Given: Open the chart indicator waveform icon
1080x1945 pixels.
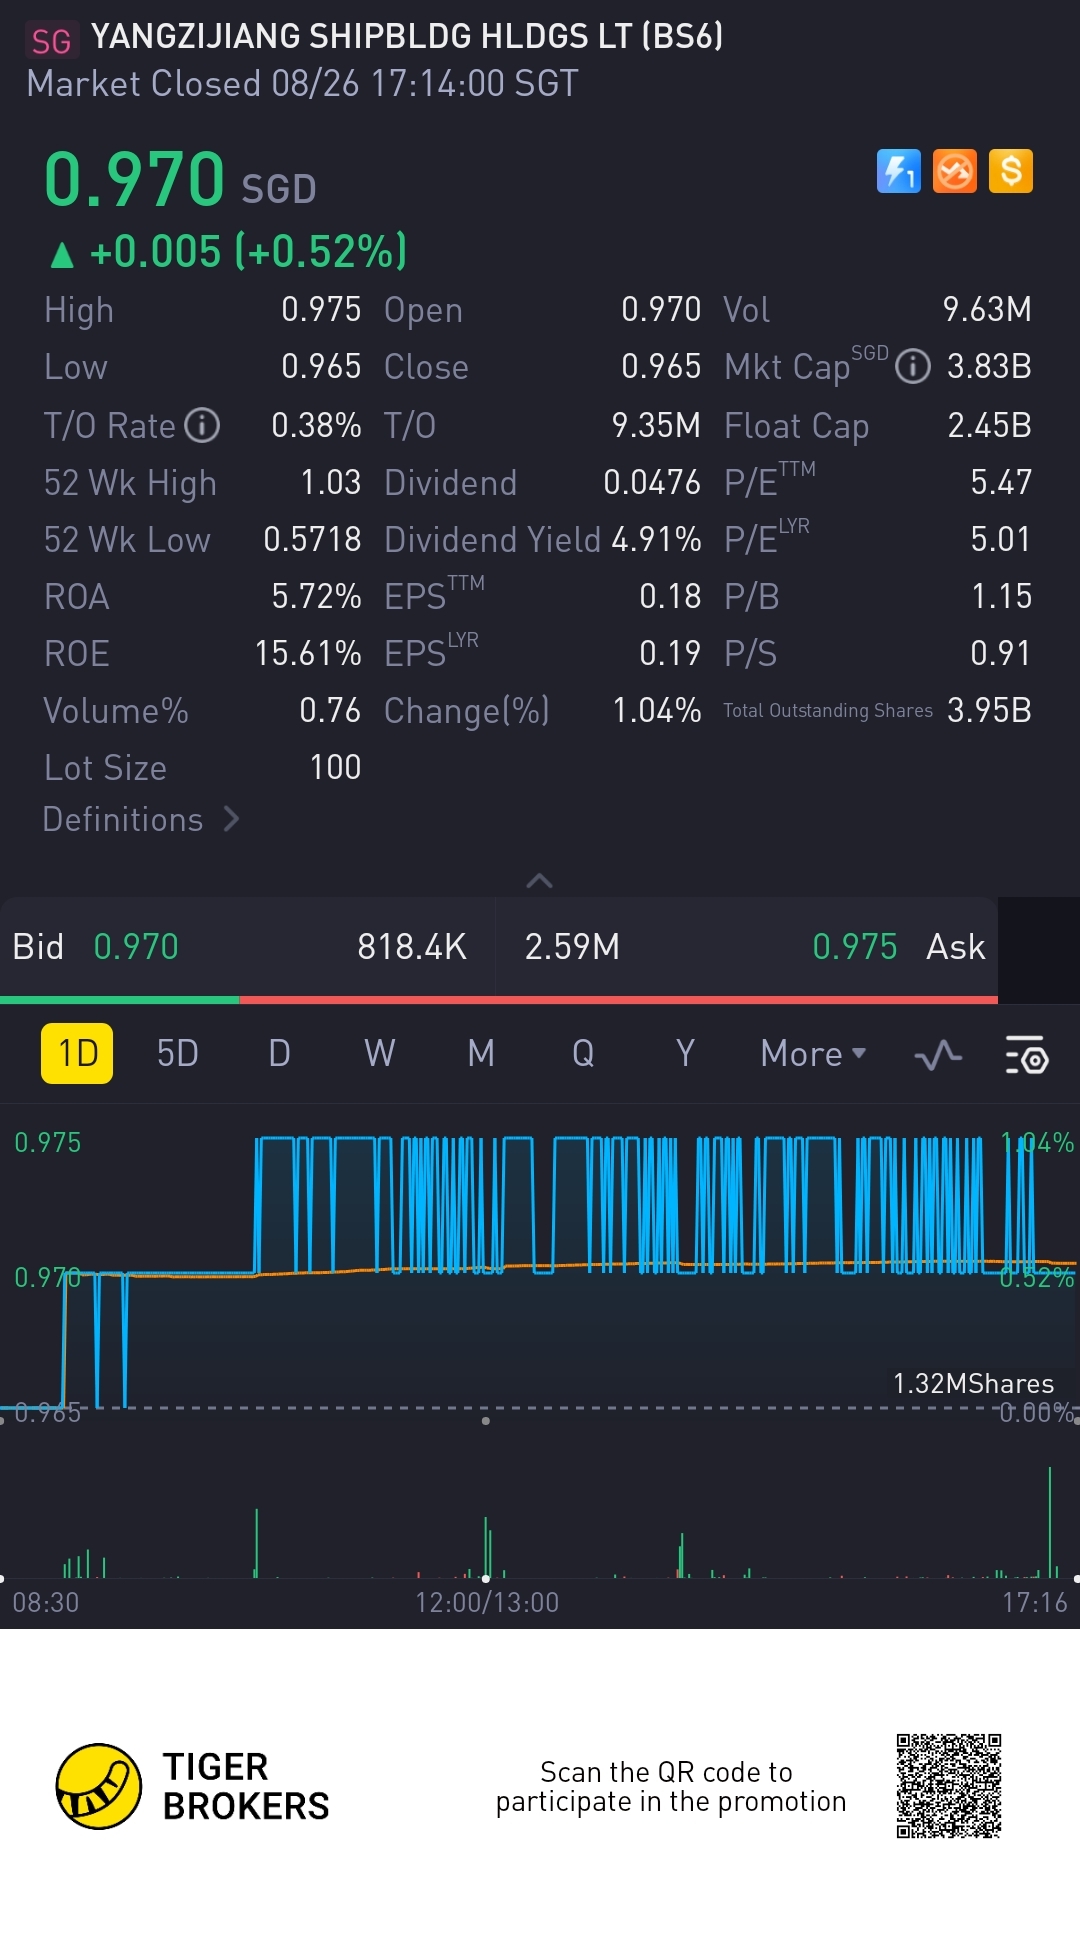Looking at the screenshot, I should point(938,1055).
